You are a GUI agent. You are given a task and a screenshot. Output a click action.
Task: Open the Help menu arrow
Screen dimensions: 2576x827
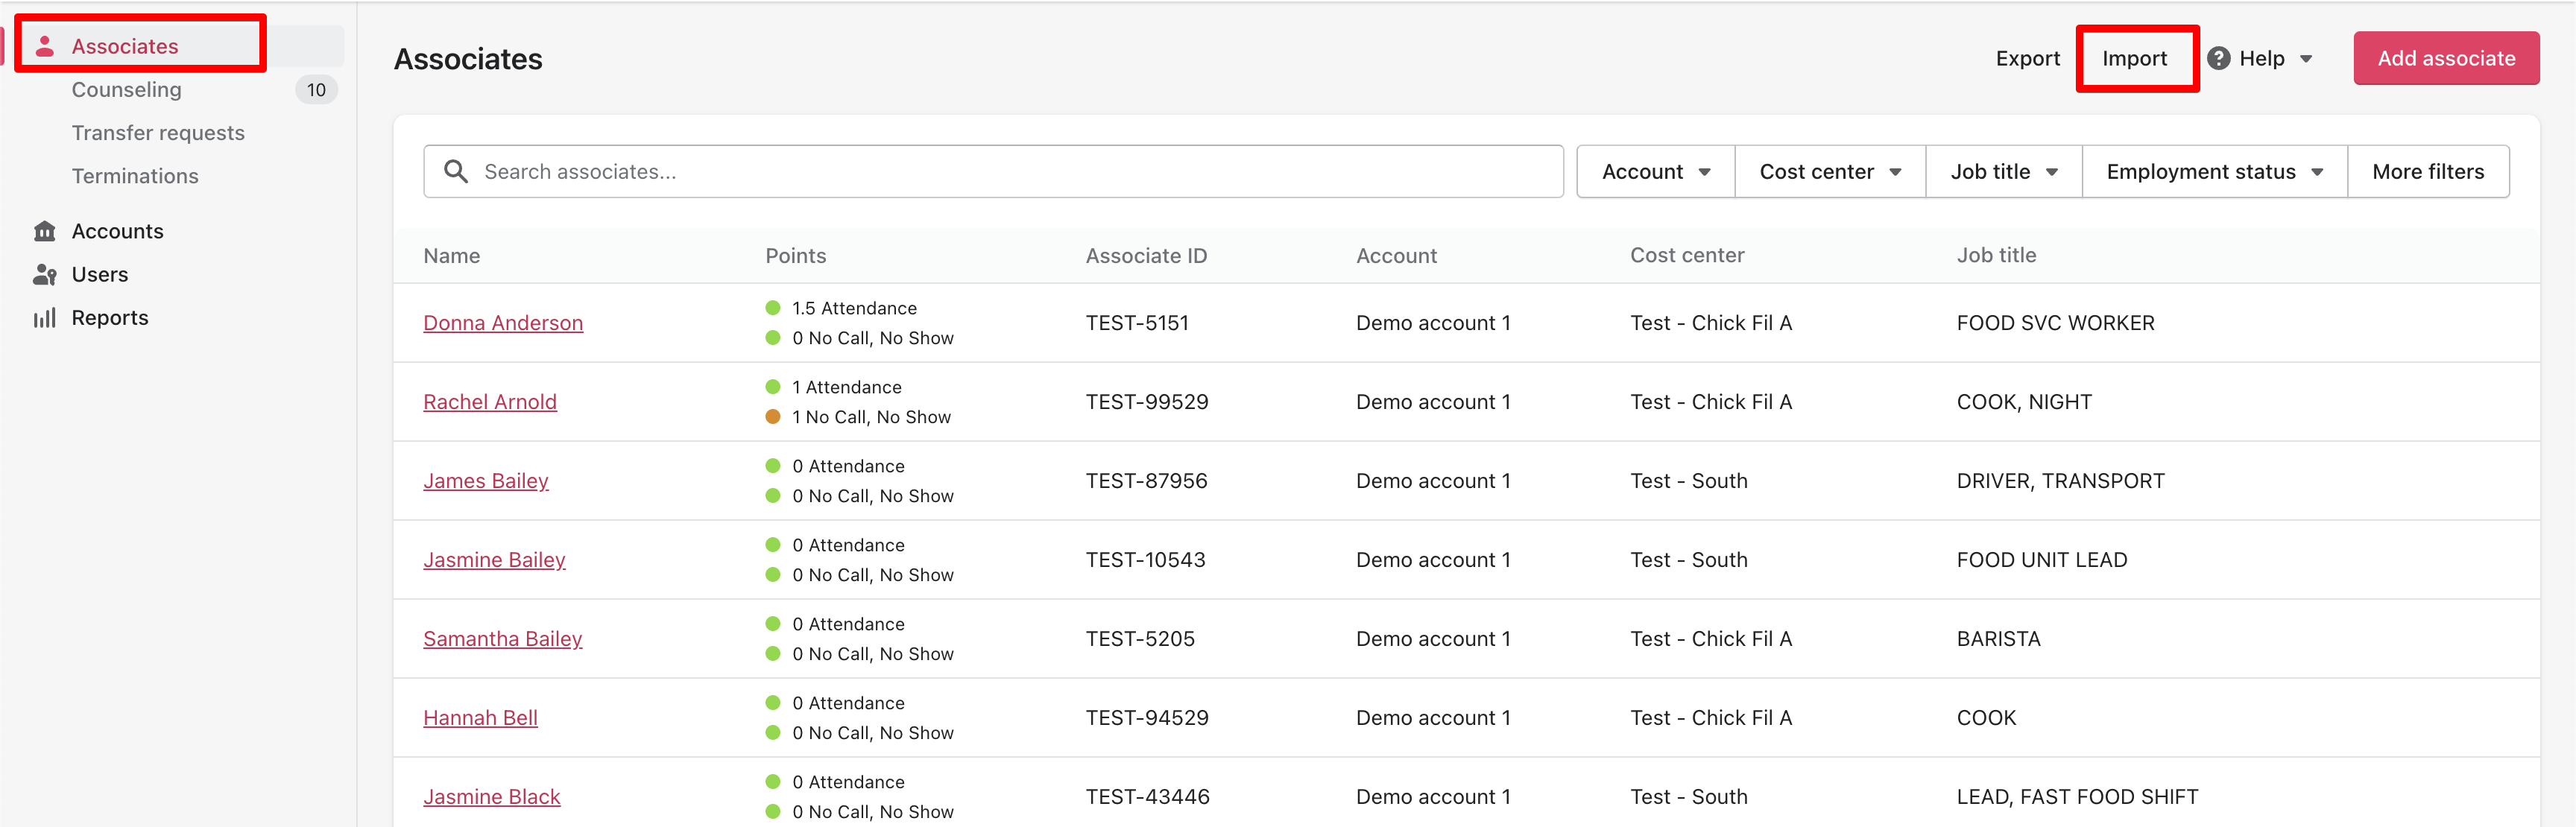coord(2306,59)
